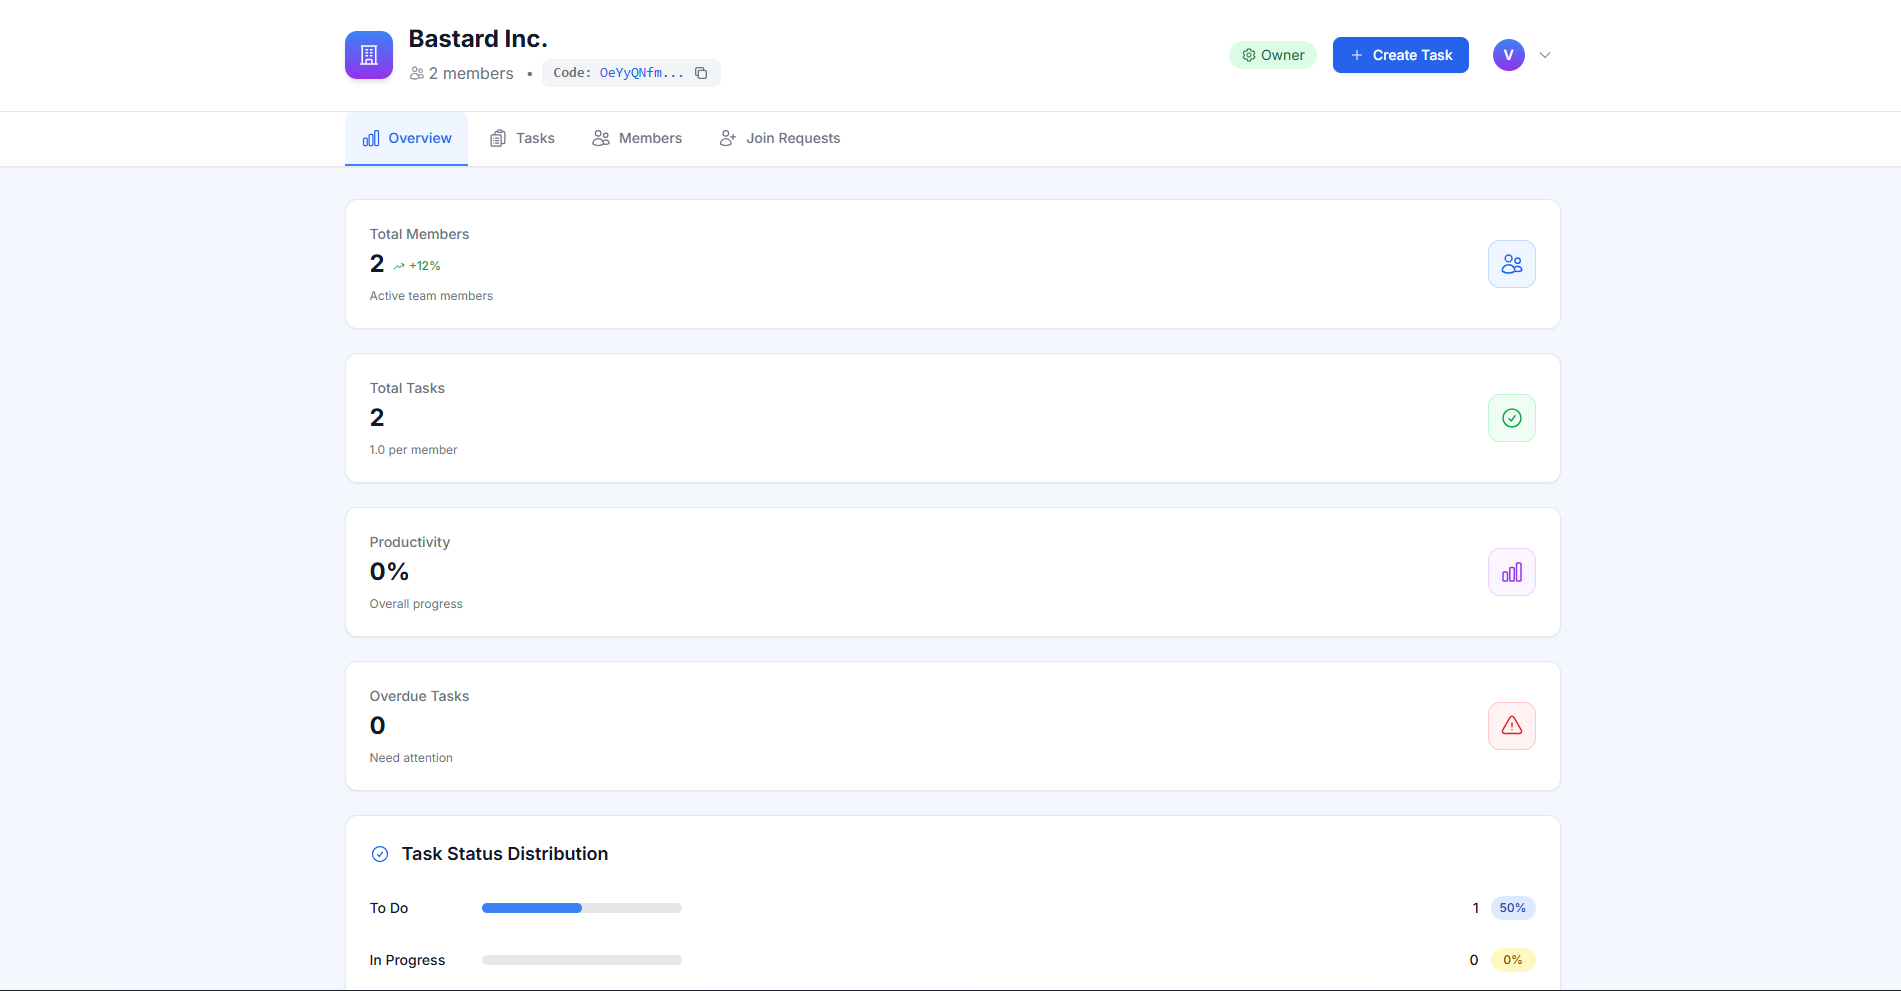Click the Task Status Distribution check icon
Viewport: 1901px width, 991px height.
(380, 853)
